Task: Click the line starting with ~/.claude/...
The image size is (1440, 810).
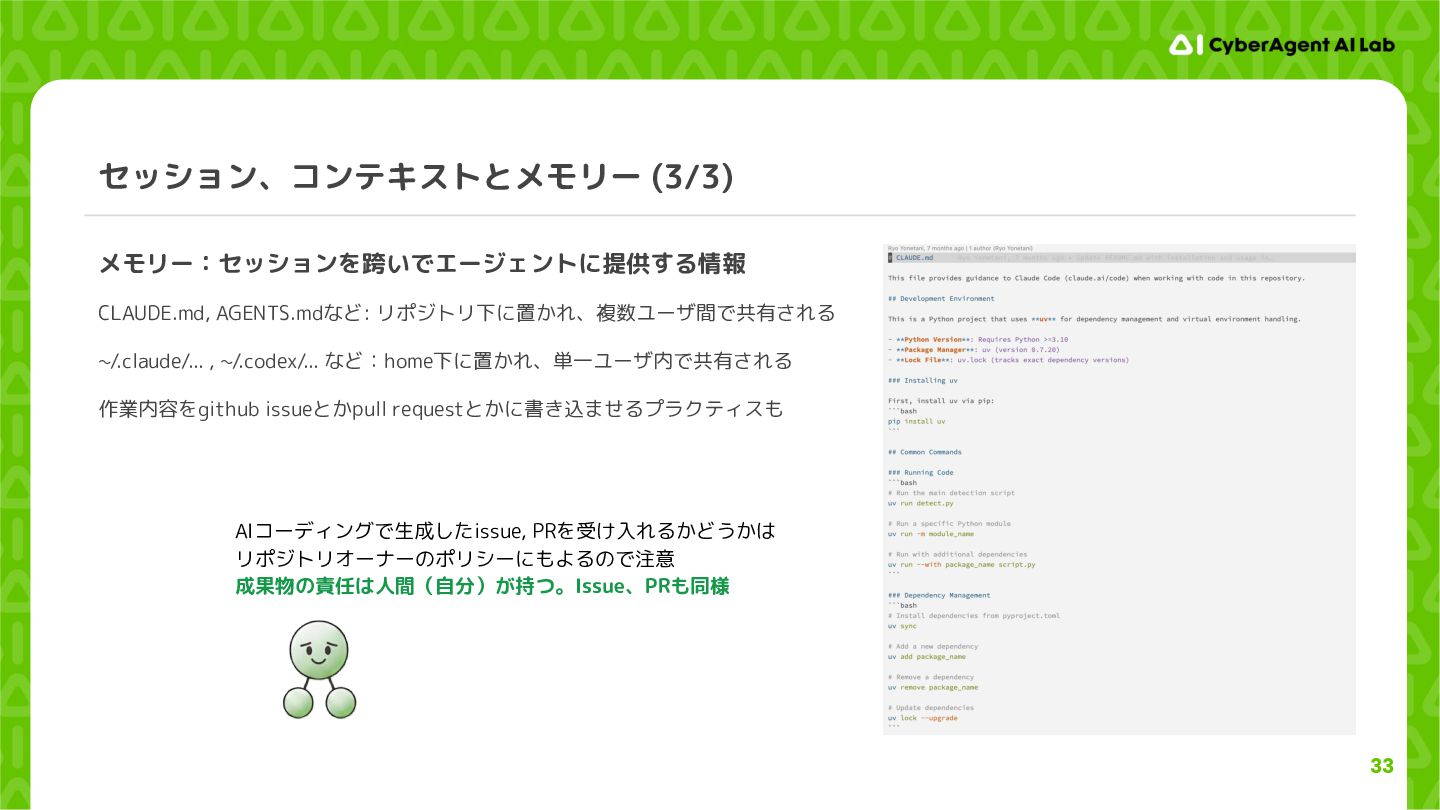Action: [x=445, y=361]
